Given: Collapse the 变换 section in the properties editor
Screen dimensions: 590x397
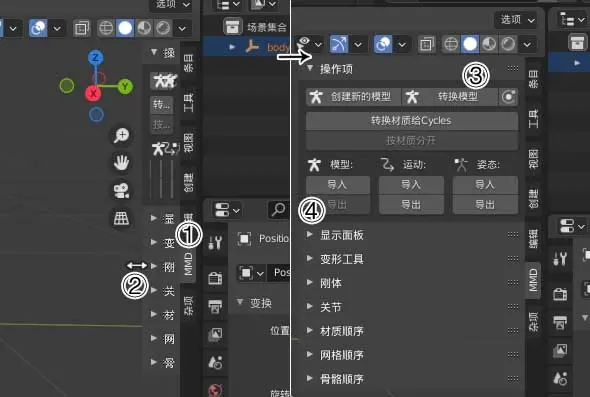Looking at the screenshot, I should pyautogui.click(x=240, y=302).
